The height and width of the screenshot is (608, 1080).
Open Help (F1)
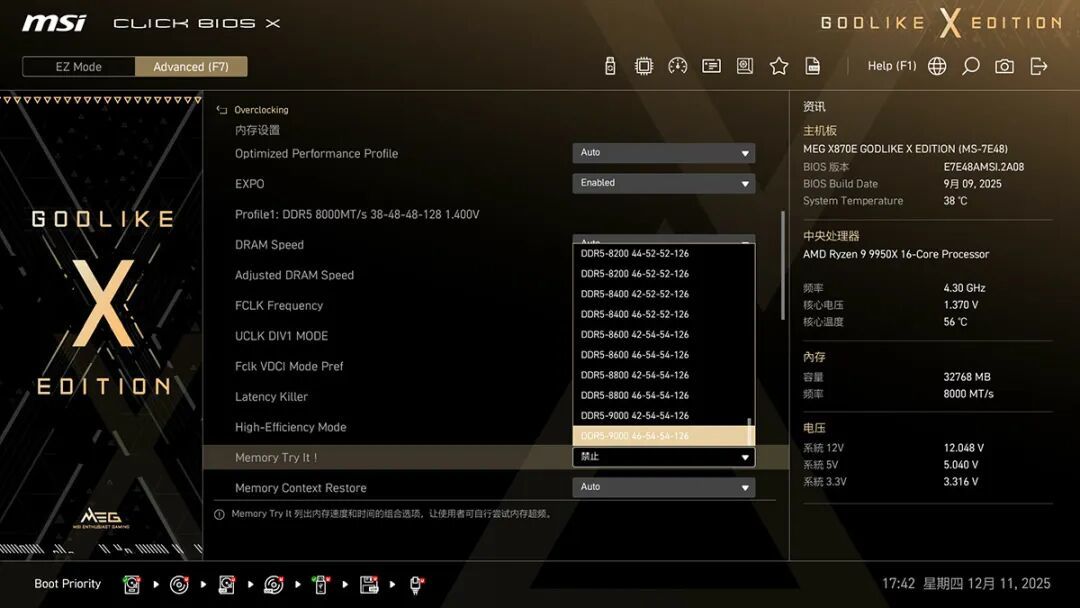click(892, 66)
